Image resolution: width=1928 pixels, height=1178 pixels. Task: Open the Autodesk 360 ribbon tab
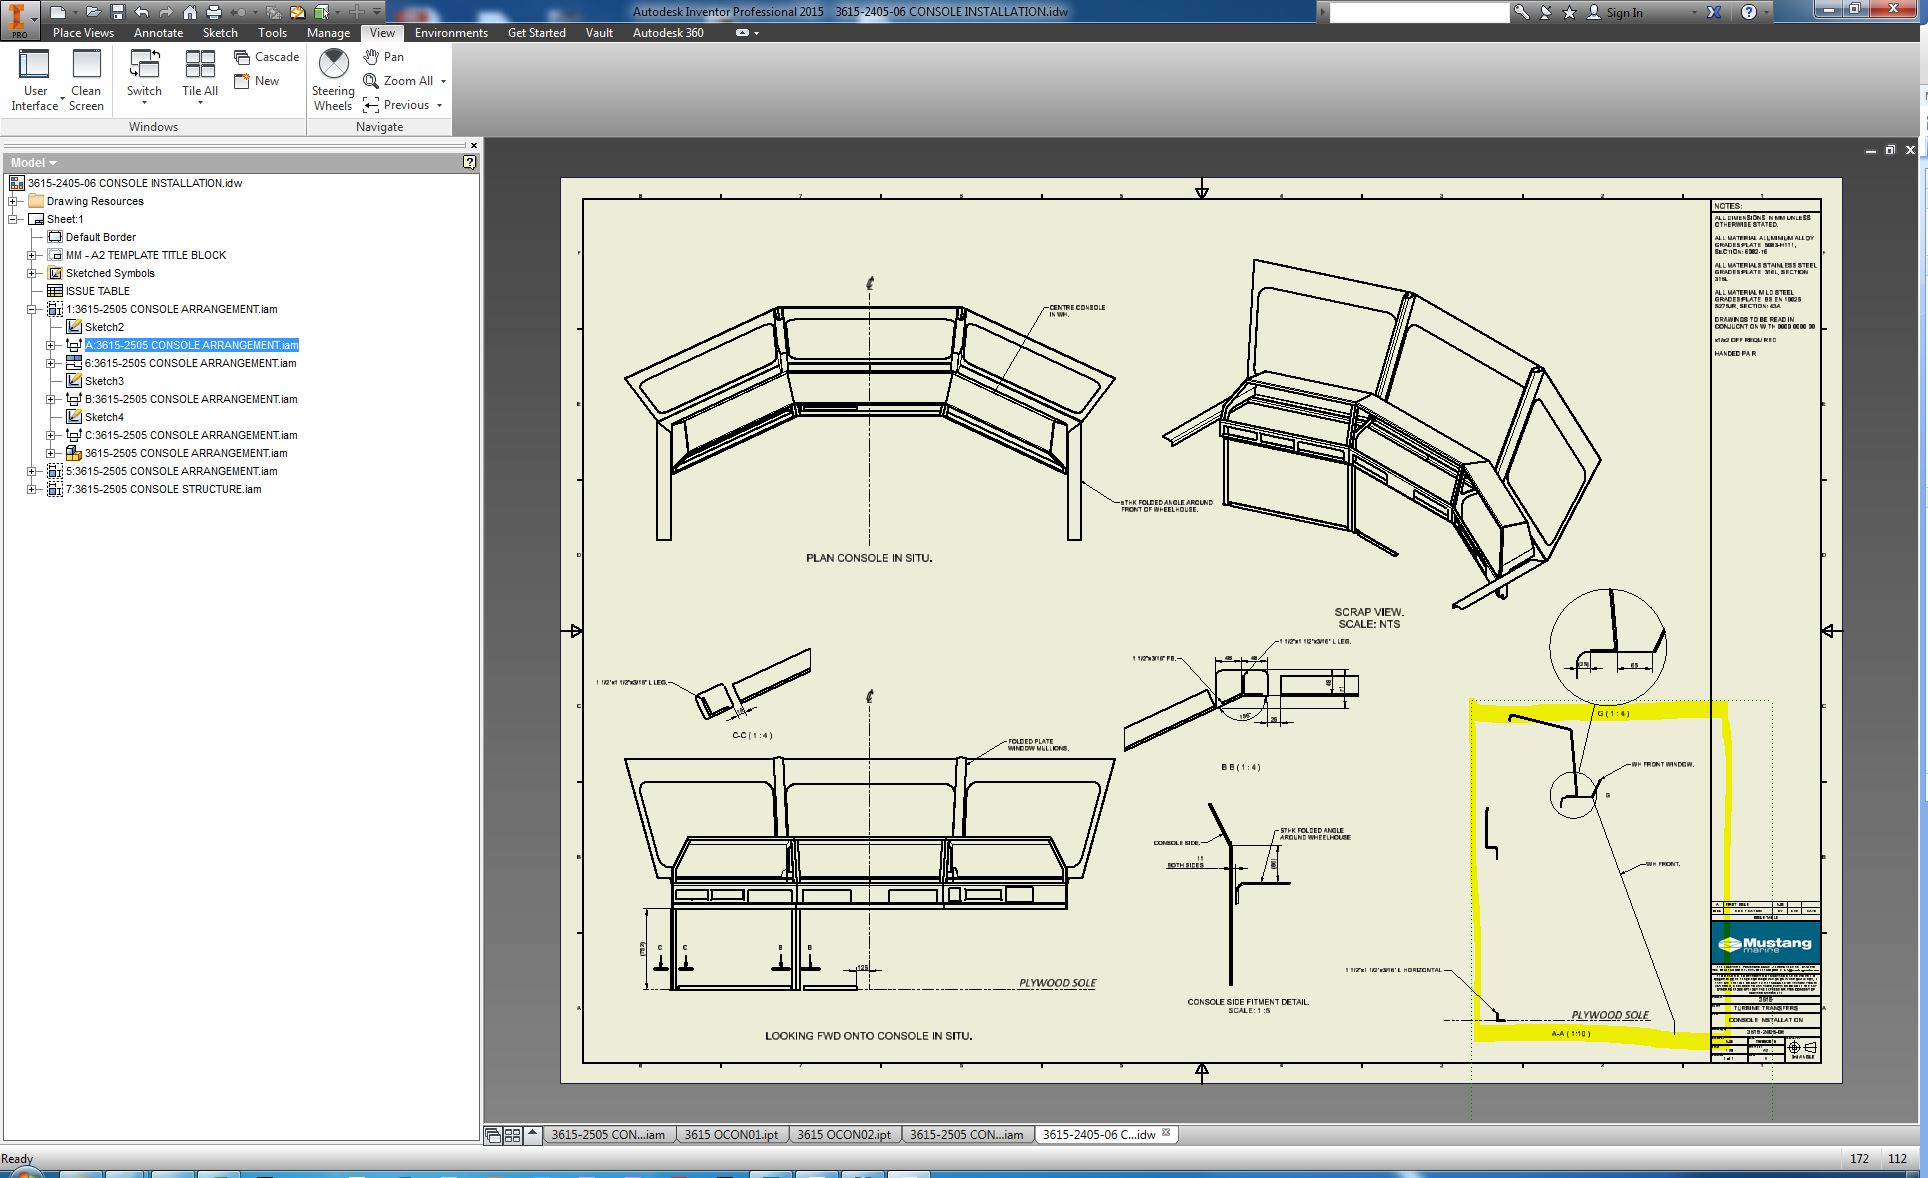pyautogui.click(x=668, y=33)
